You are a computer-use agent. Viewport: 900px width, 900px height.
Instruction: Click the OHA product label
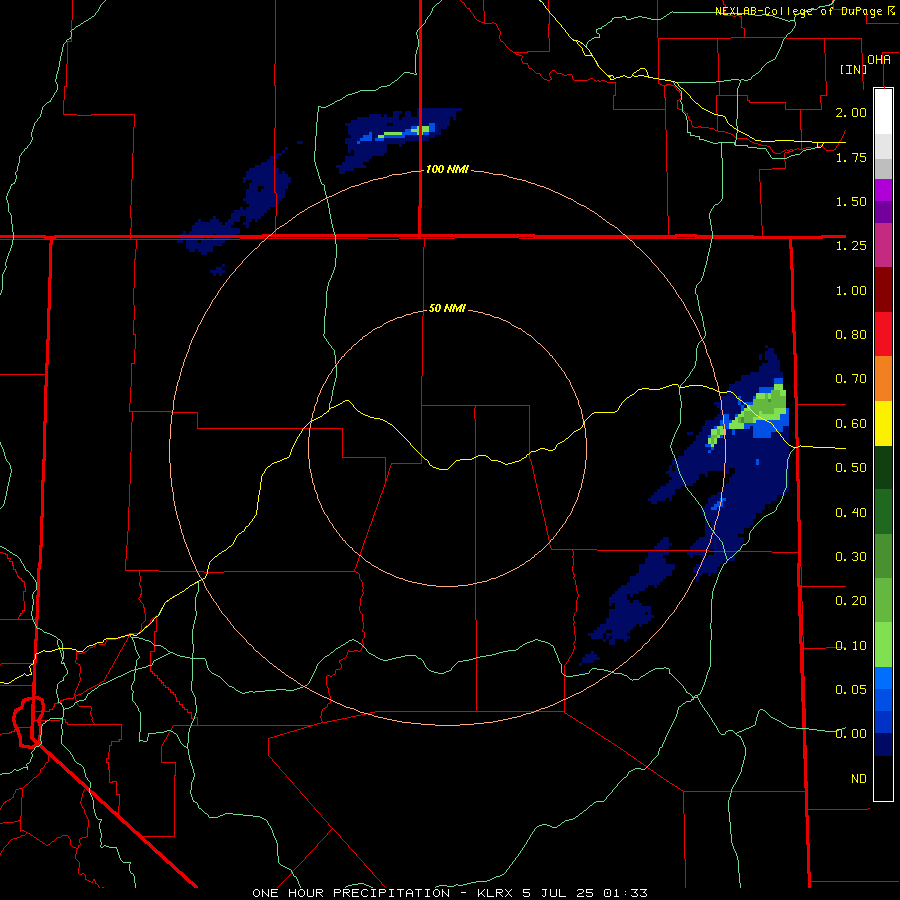879,60
